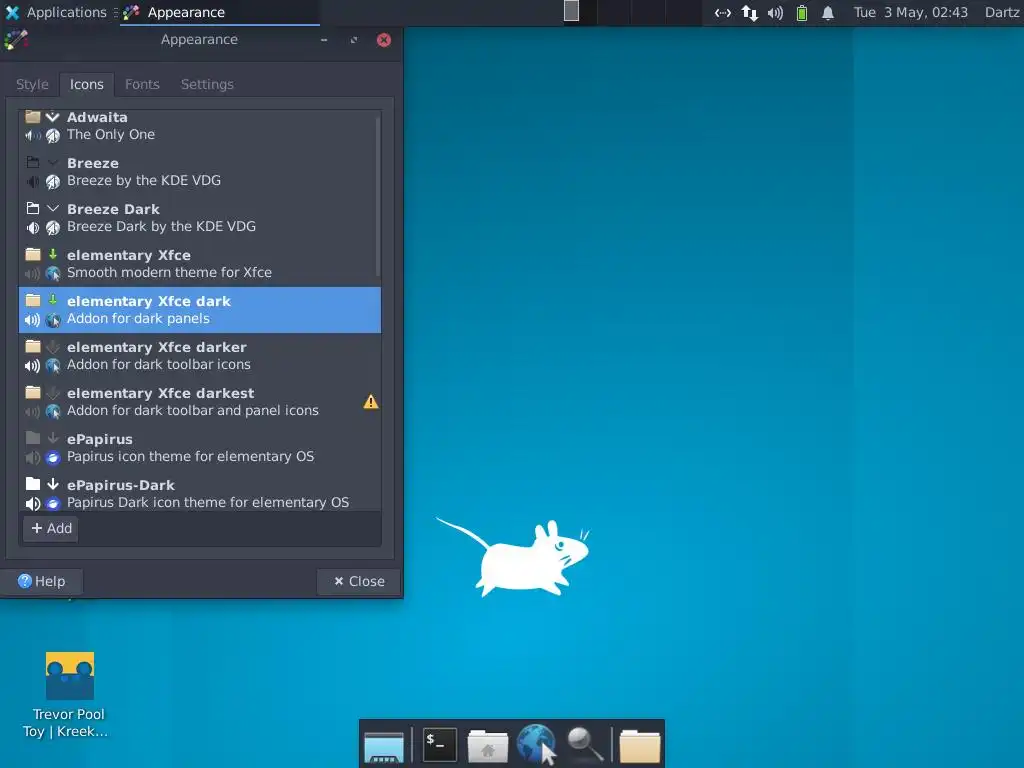Maximize the Appearance window
Image resolution: width=1024 pixels, height=768 pixels.
click(x=354, y=40)
